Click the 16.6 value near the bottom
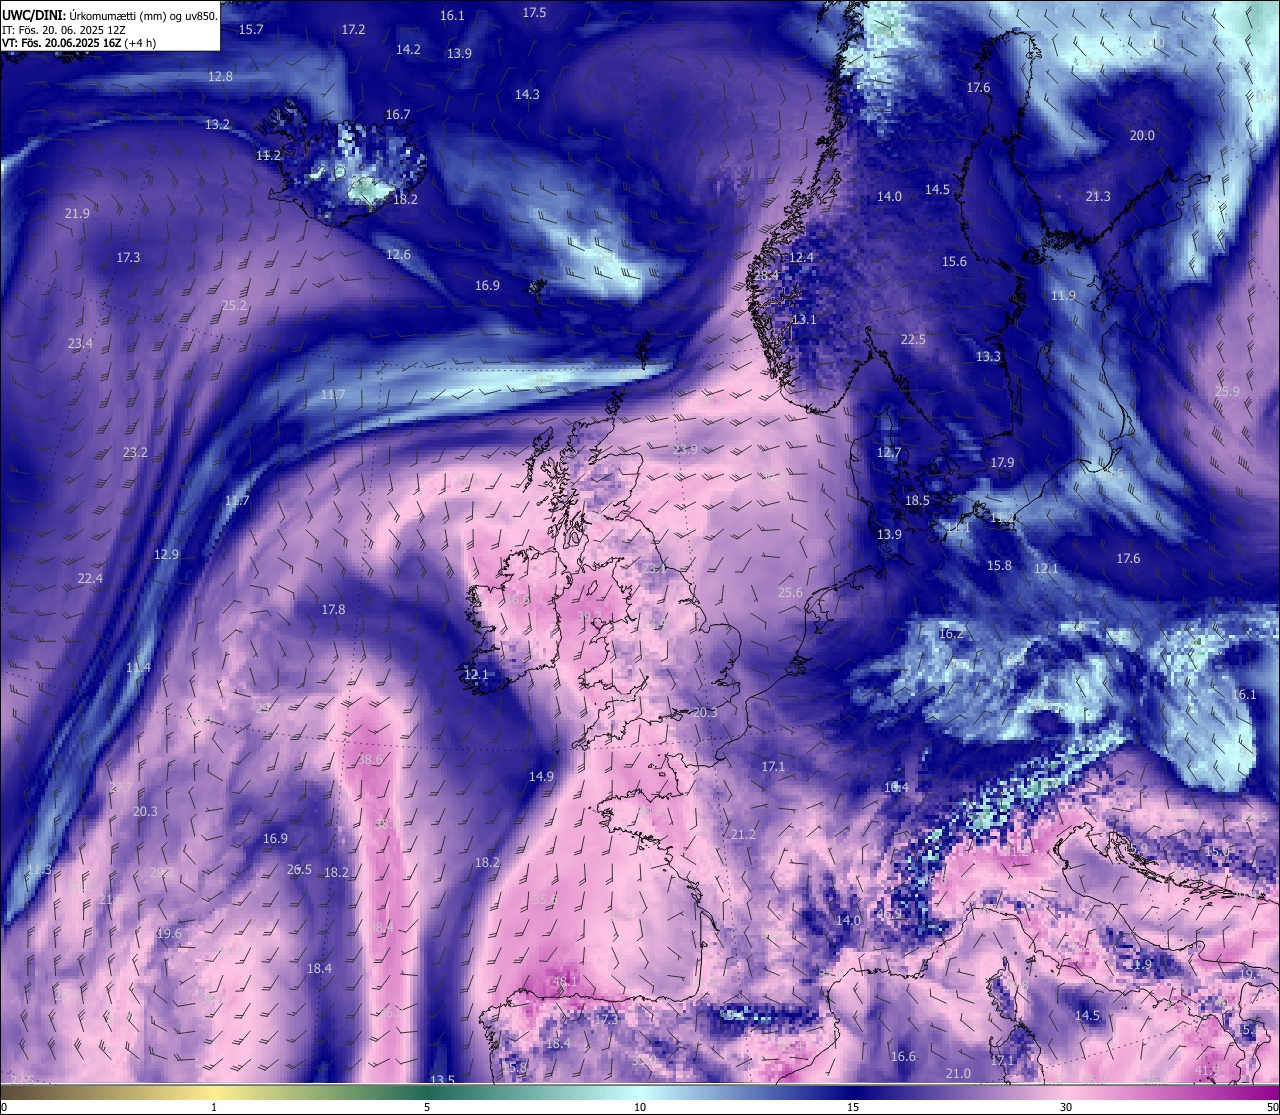Image resolution: width=1280 pixels, height=1115 pixels. (x=903, y=1057)
